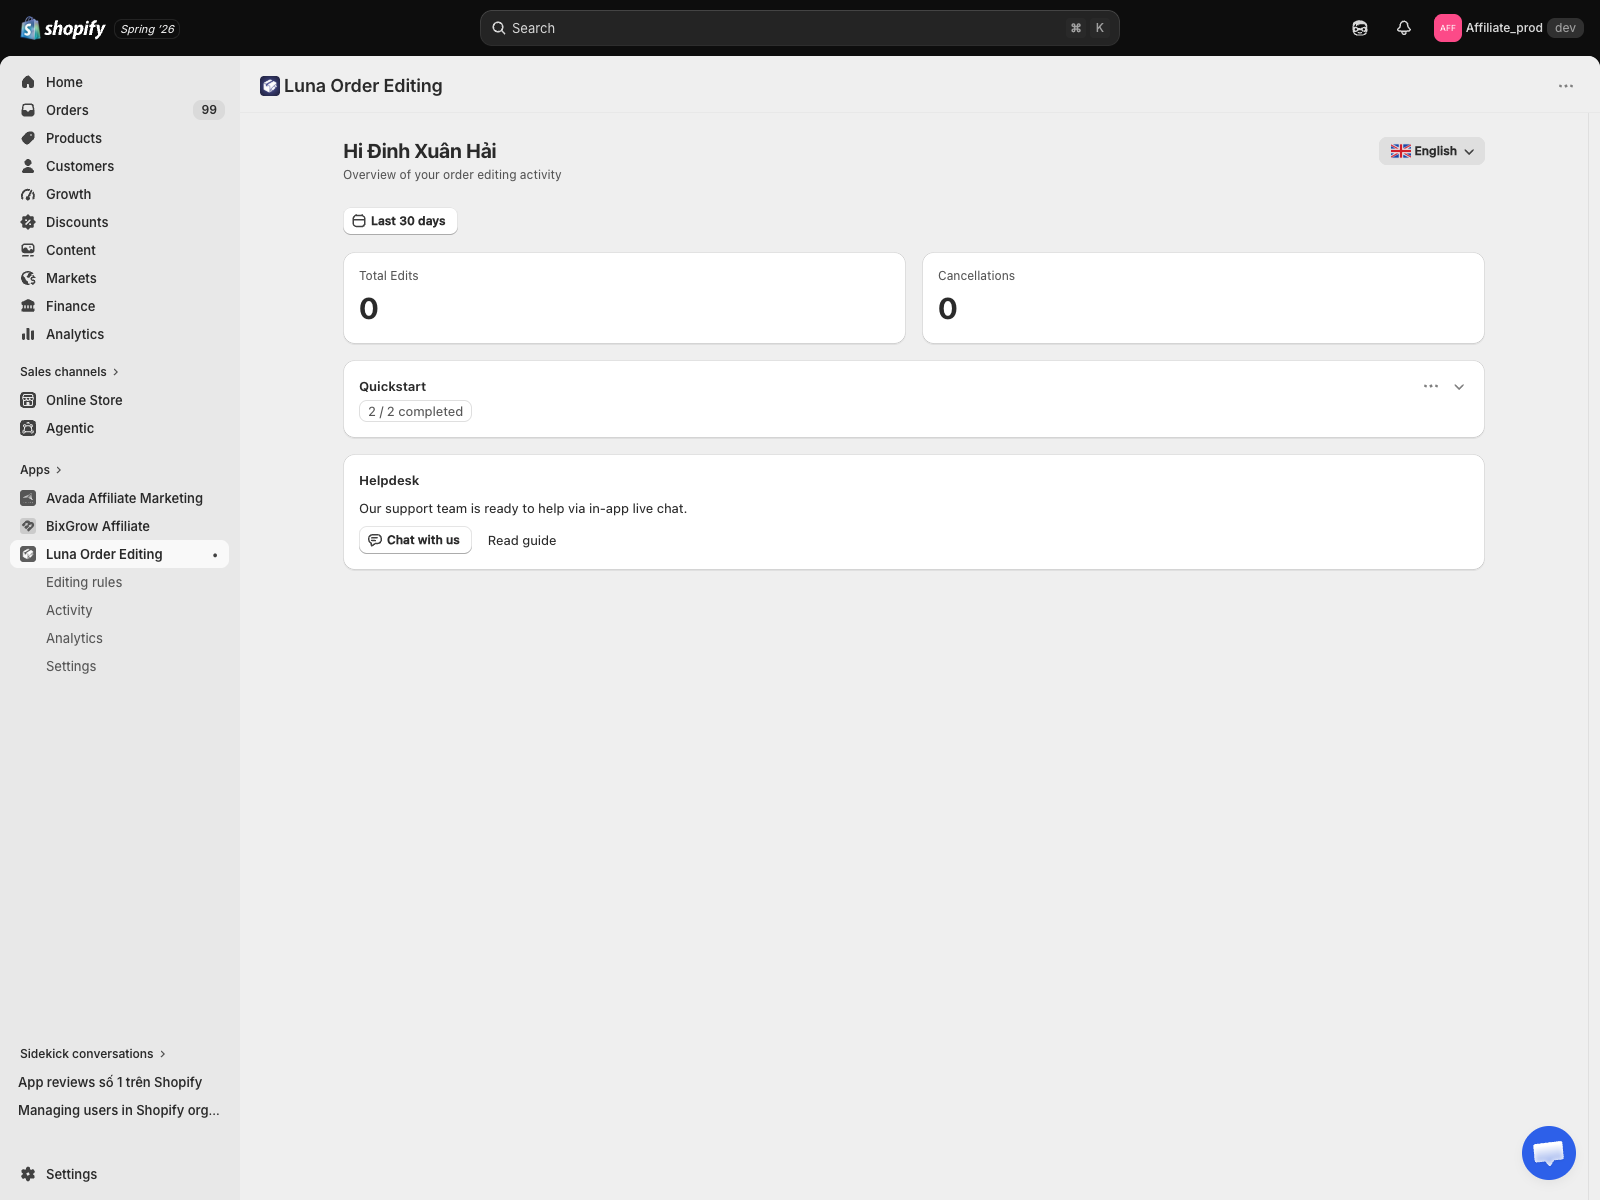
Task: Click the Online Store icon
Action: coord(28,400)
